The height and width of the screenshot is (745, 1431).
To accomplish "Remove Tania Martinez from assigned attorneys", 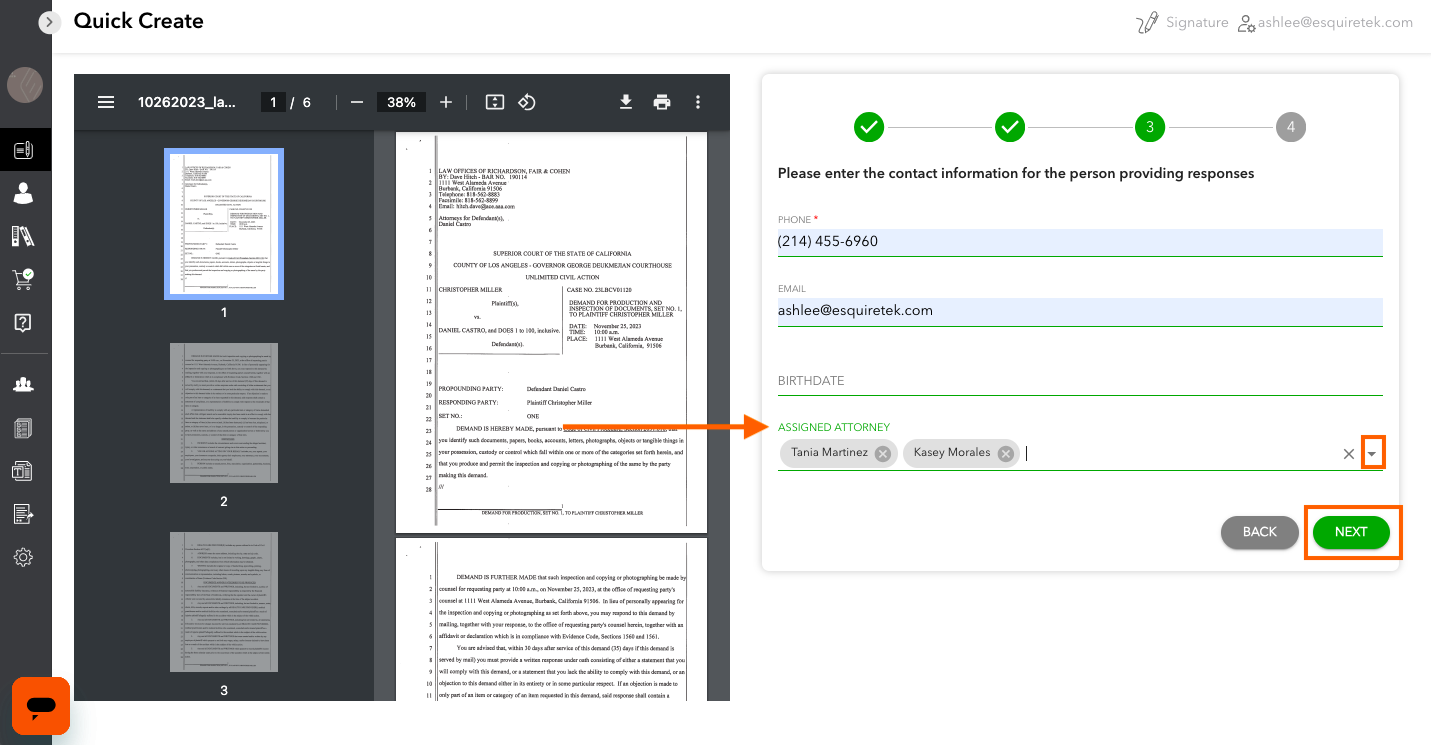I will point(882,454).
